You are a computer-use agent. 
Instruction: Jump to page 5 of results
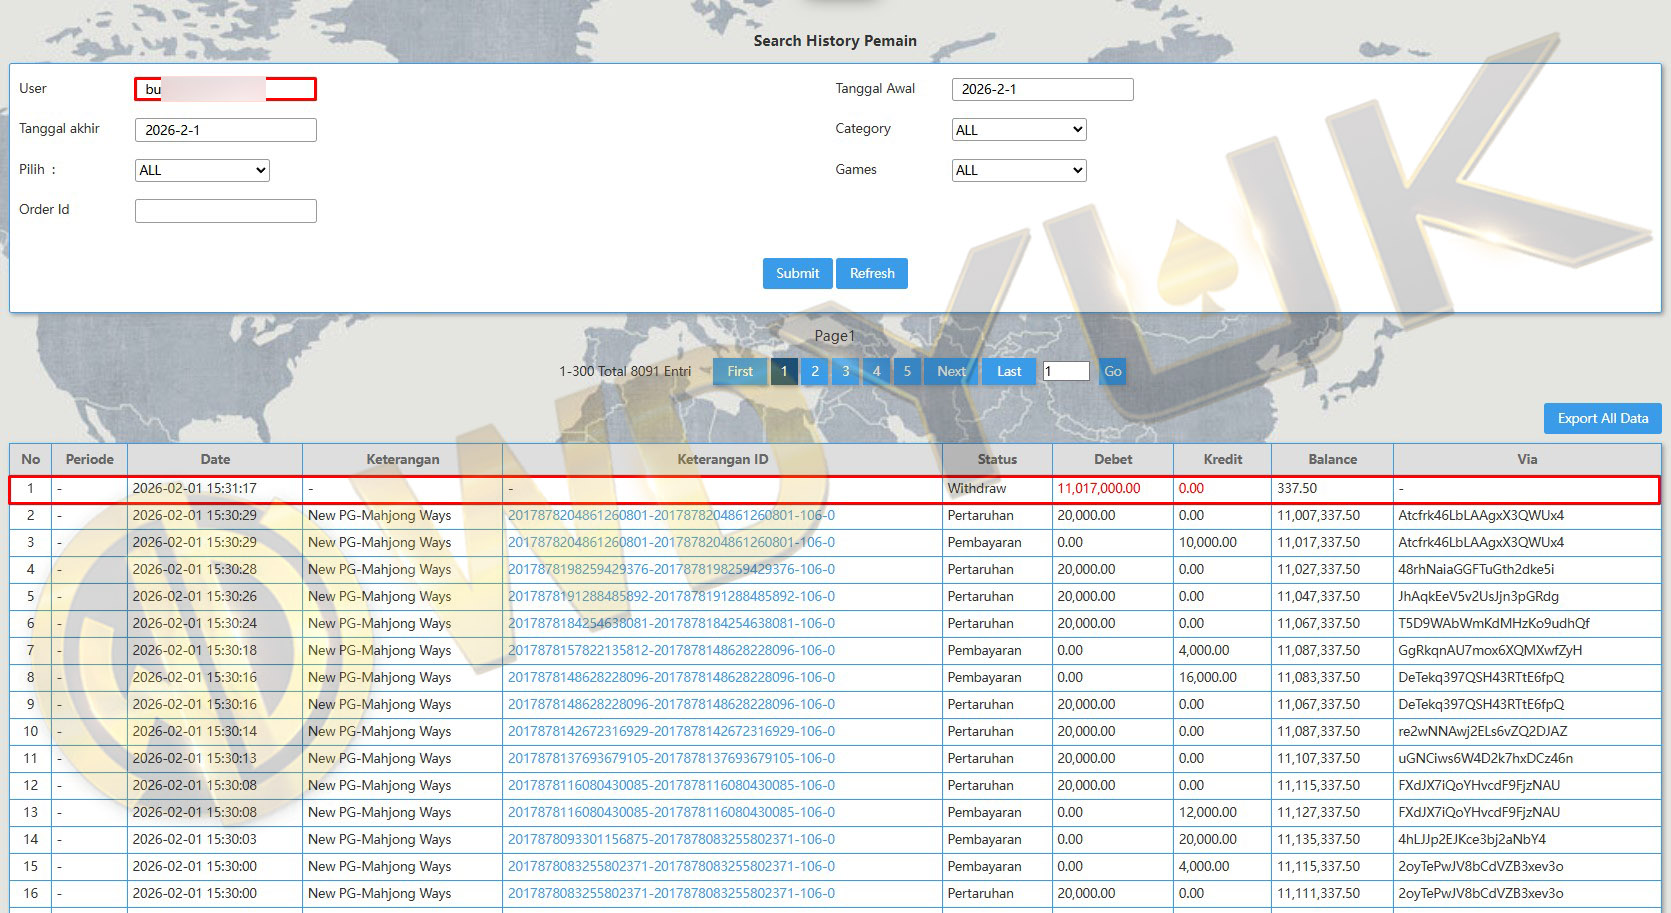tap(907, 371)
